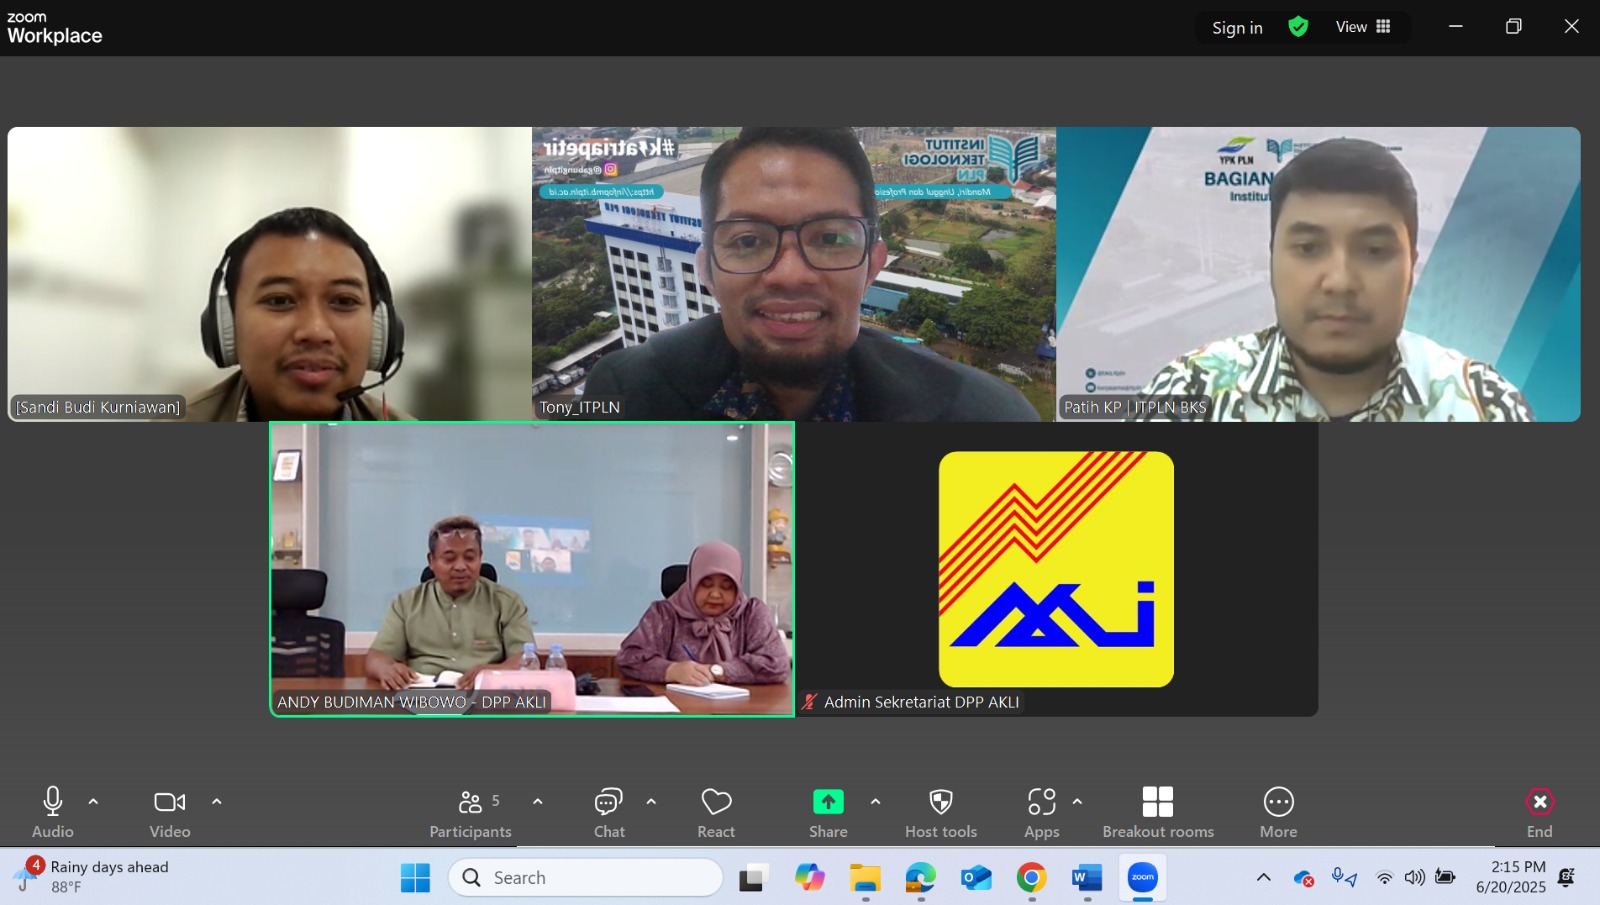This screenshot has height=905, width=1600.
Task: Select Sandi Budi Kurniawan's video tile
Action: coord(270,274)
